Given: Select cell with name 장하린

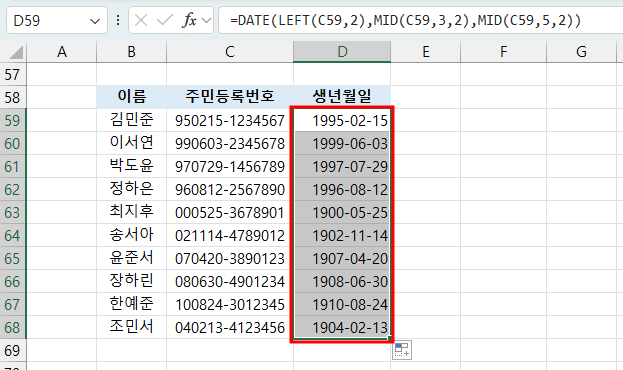Looking at the screenshot, I should coord(132,281).
